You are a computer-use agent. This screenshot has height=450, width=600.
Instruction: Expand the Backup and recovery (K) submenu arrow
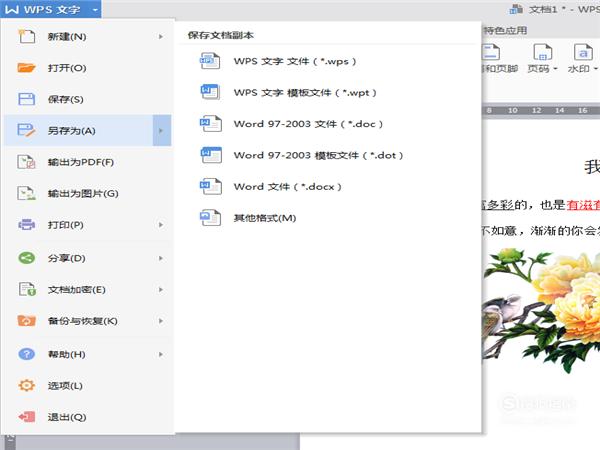pyautogui.click(x=161, y=321)
